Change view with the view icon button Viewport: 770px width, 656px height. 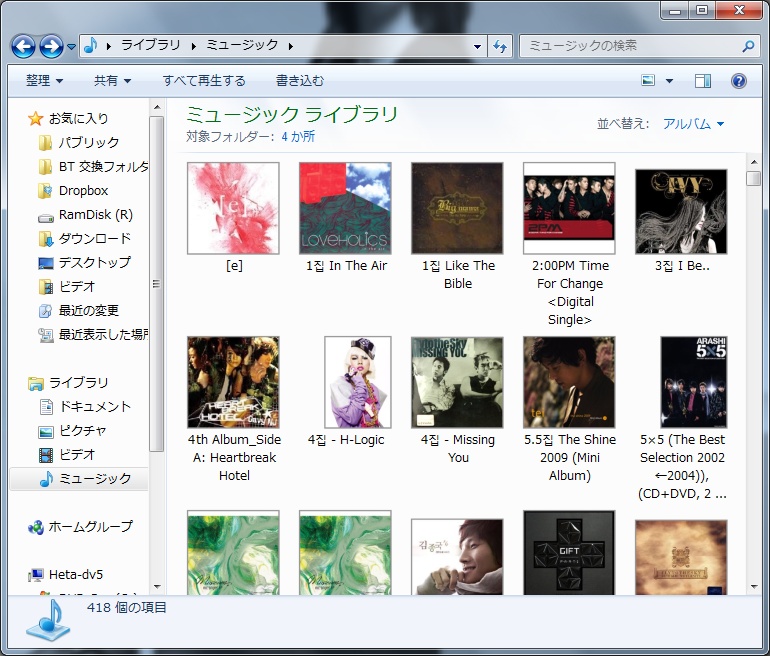648,81
